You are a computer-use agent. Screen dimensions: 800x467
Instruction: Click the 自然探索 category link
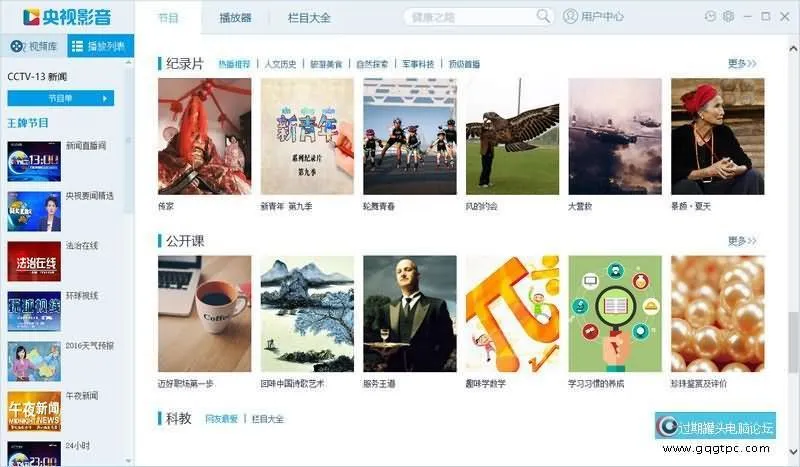(x=372, y=64)
